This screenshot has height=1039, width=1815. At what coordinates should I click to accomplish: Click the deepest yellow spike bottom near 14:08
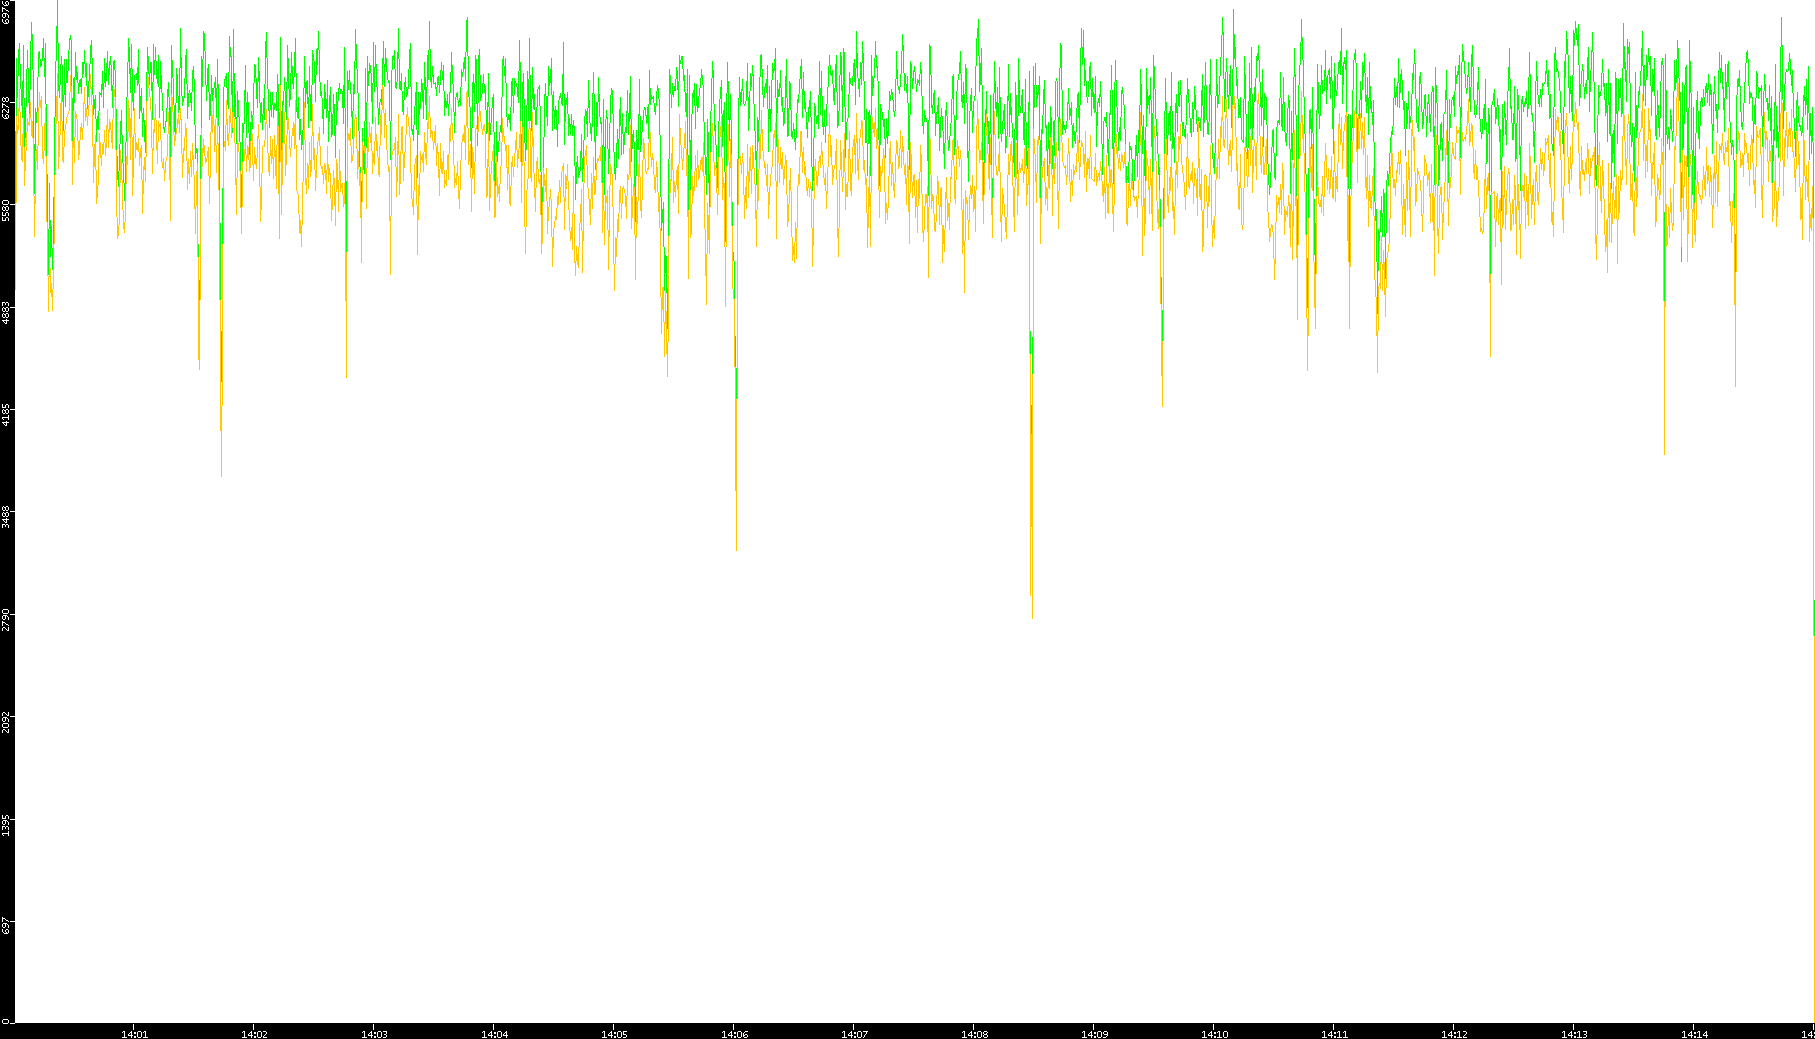(1032, 617)
